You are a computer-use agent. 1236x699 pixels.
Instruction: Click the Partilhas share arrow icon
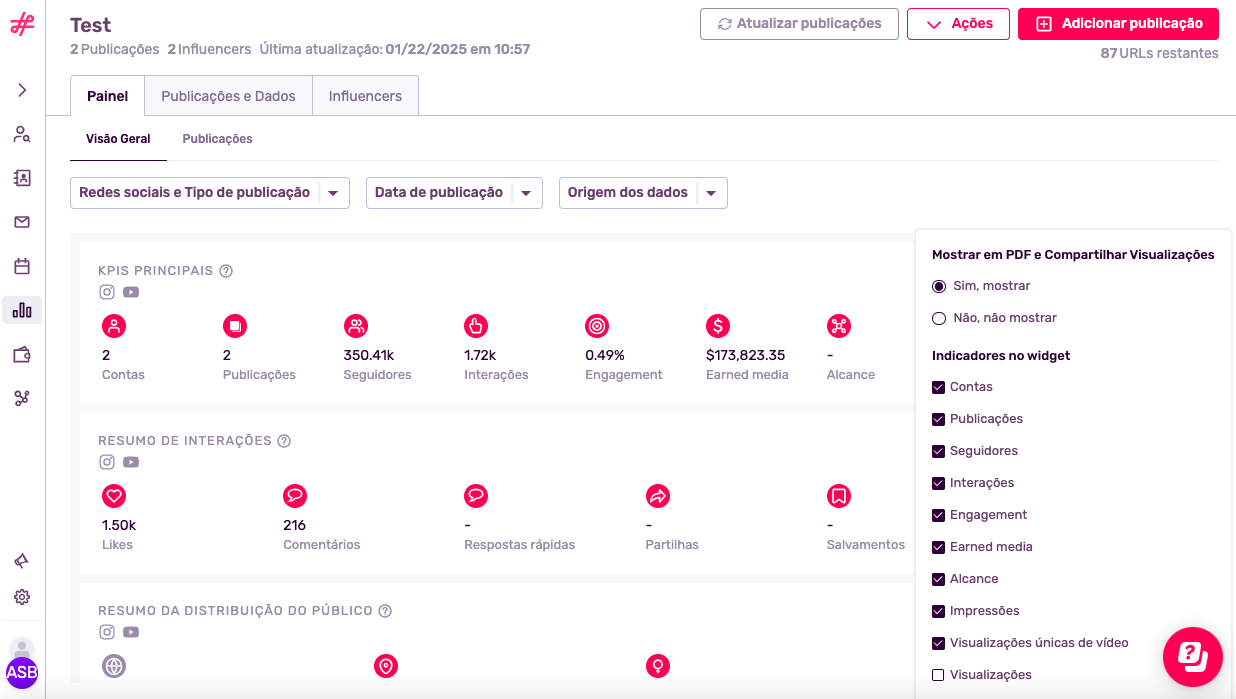657,495
